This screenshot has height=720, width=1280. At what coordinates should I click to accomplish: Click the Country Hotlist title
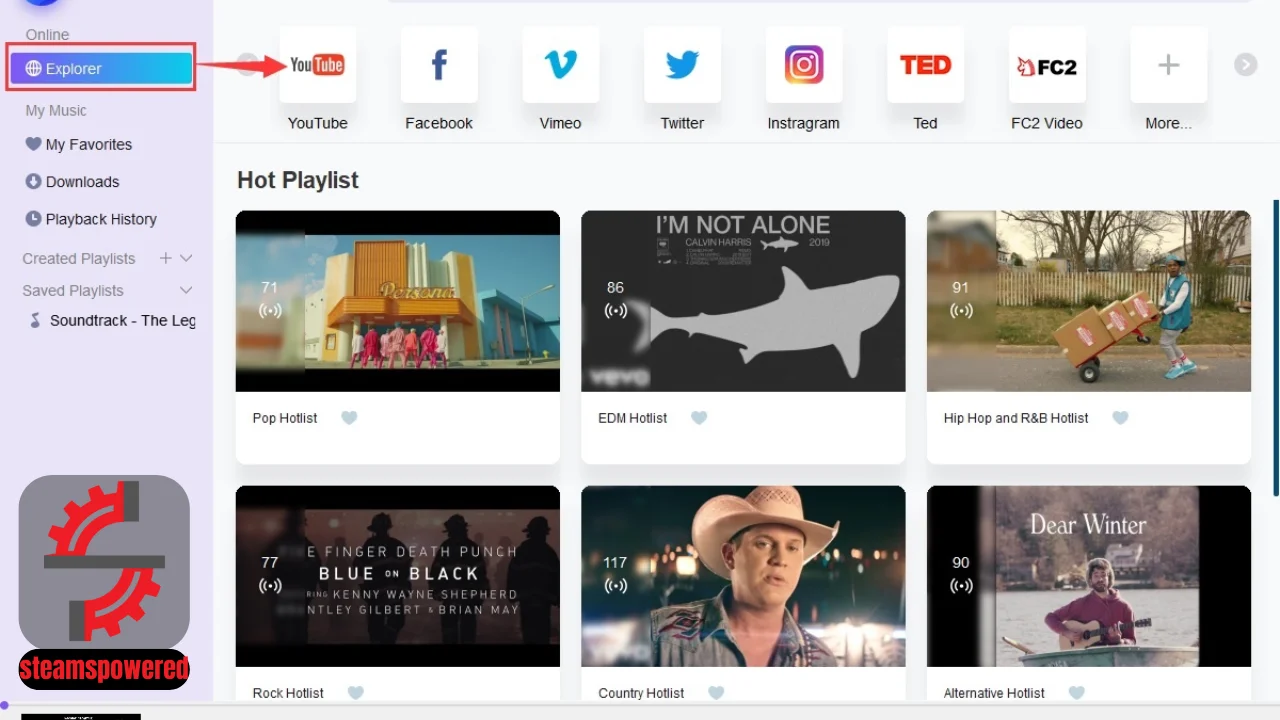pyautogui.click(x=641, y=693)
